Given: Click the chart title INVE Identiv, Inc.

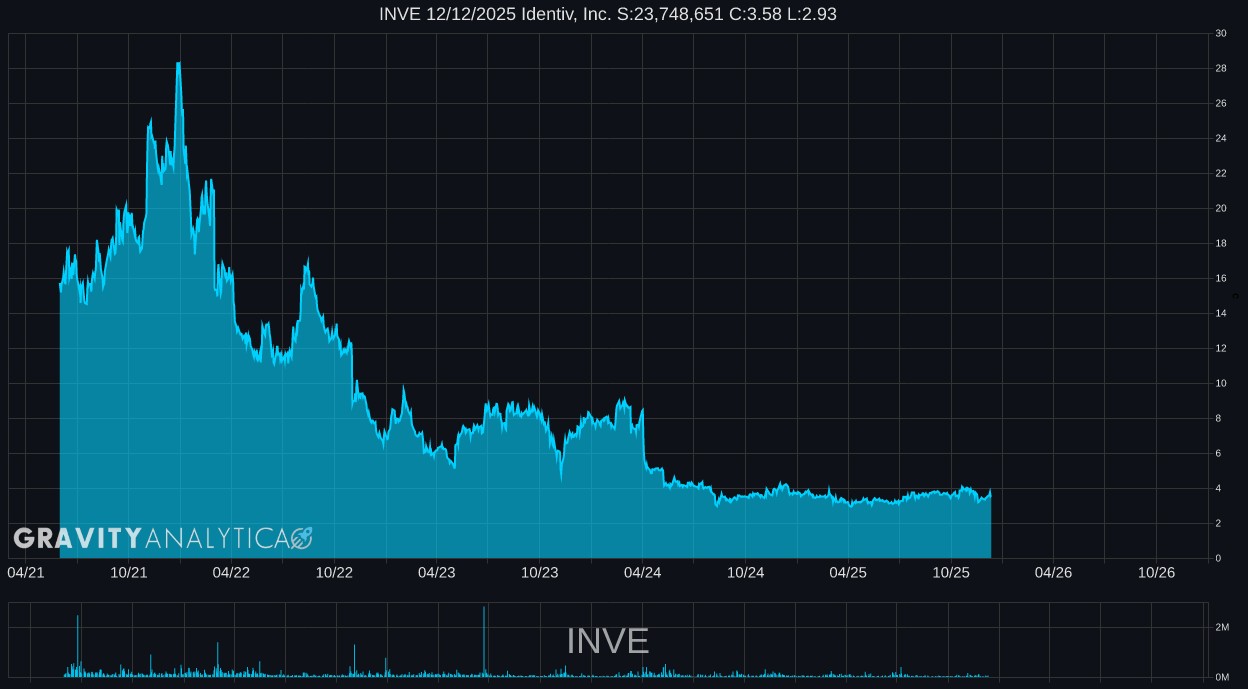Looking at the screenshot, I should [607, 14].
